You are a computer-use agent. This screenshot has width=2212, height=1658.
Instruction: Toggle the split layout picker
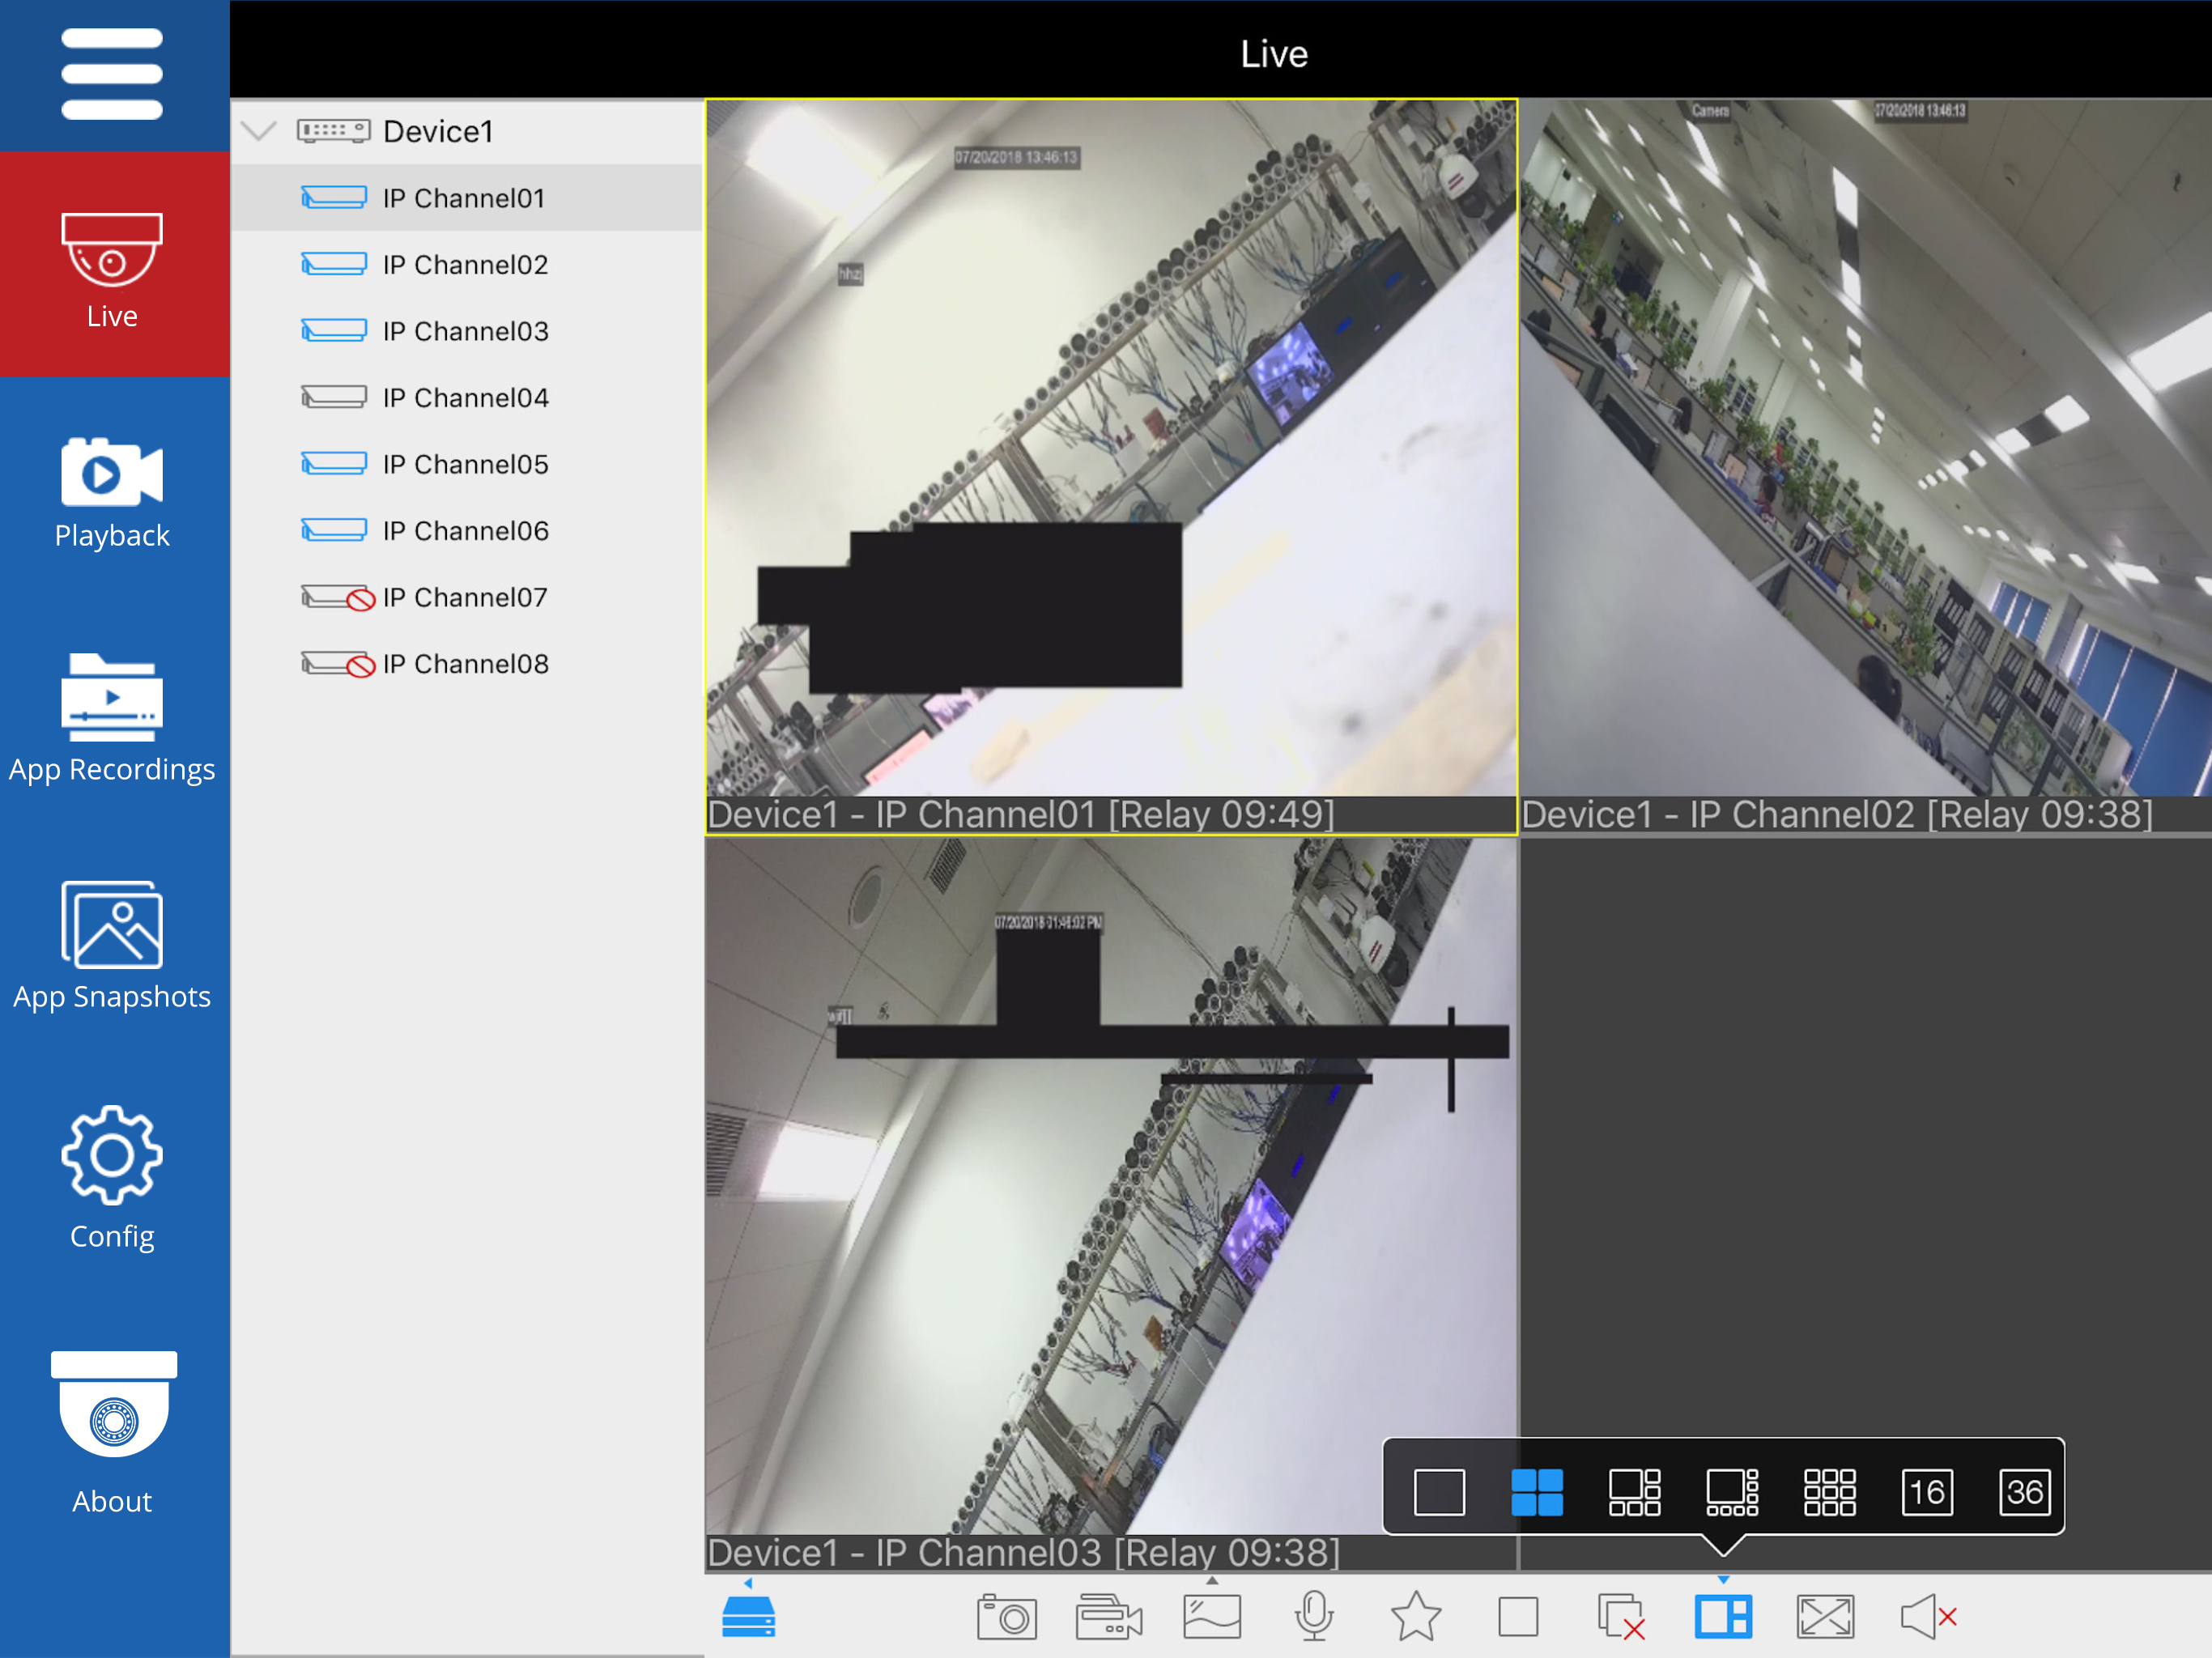(1722, 1616)
